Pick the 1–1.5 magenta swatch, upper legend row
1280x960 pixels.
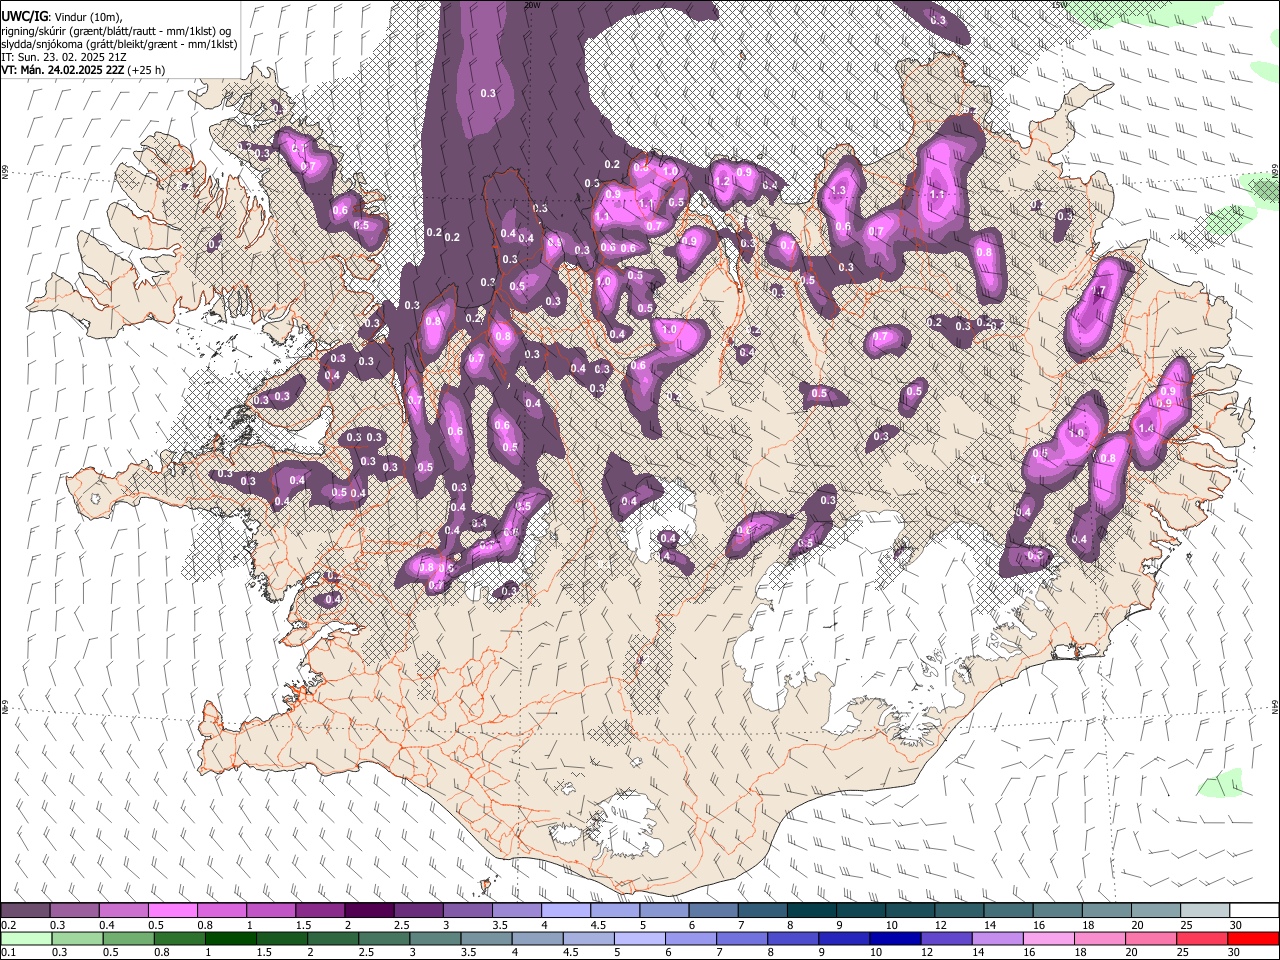click(271, 911)
